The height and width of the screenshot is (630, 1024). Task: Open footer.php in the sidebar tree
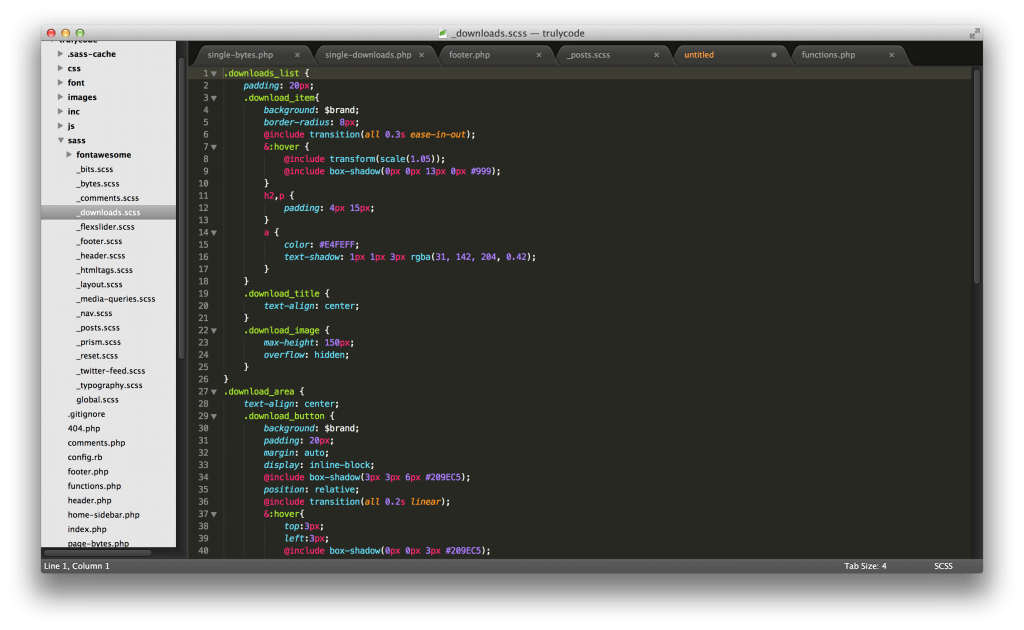(88, 471)
